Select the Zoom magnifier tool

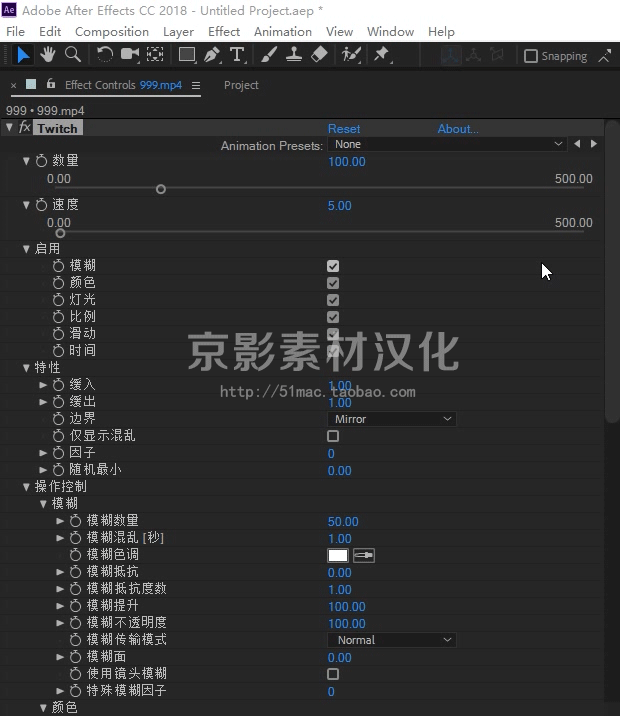click(73, 55)
